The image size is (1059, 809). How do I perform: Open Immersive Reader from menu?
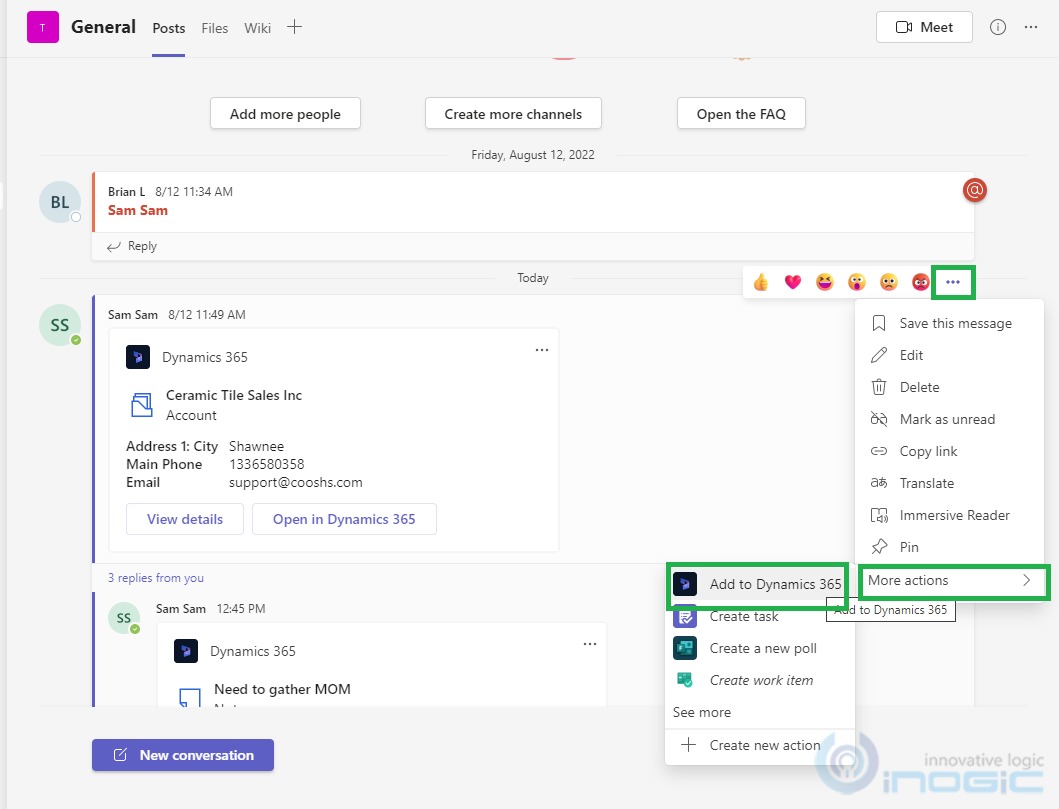(950, 515)
